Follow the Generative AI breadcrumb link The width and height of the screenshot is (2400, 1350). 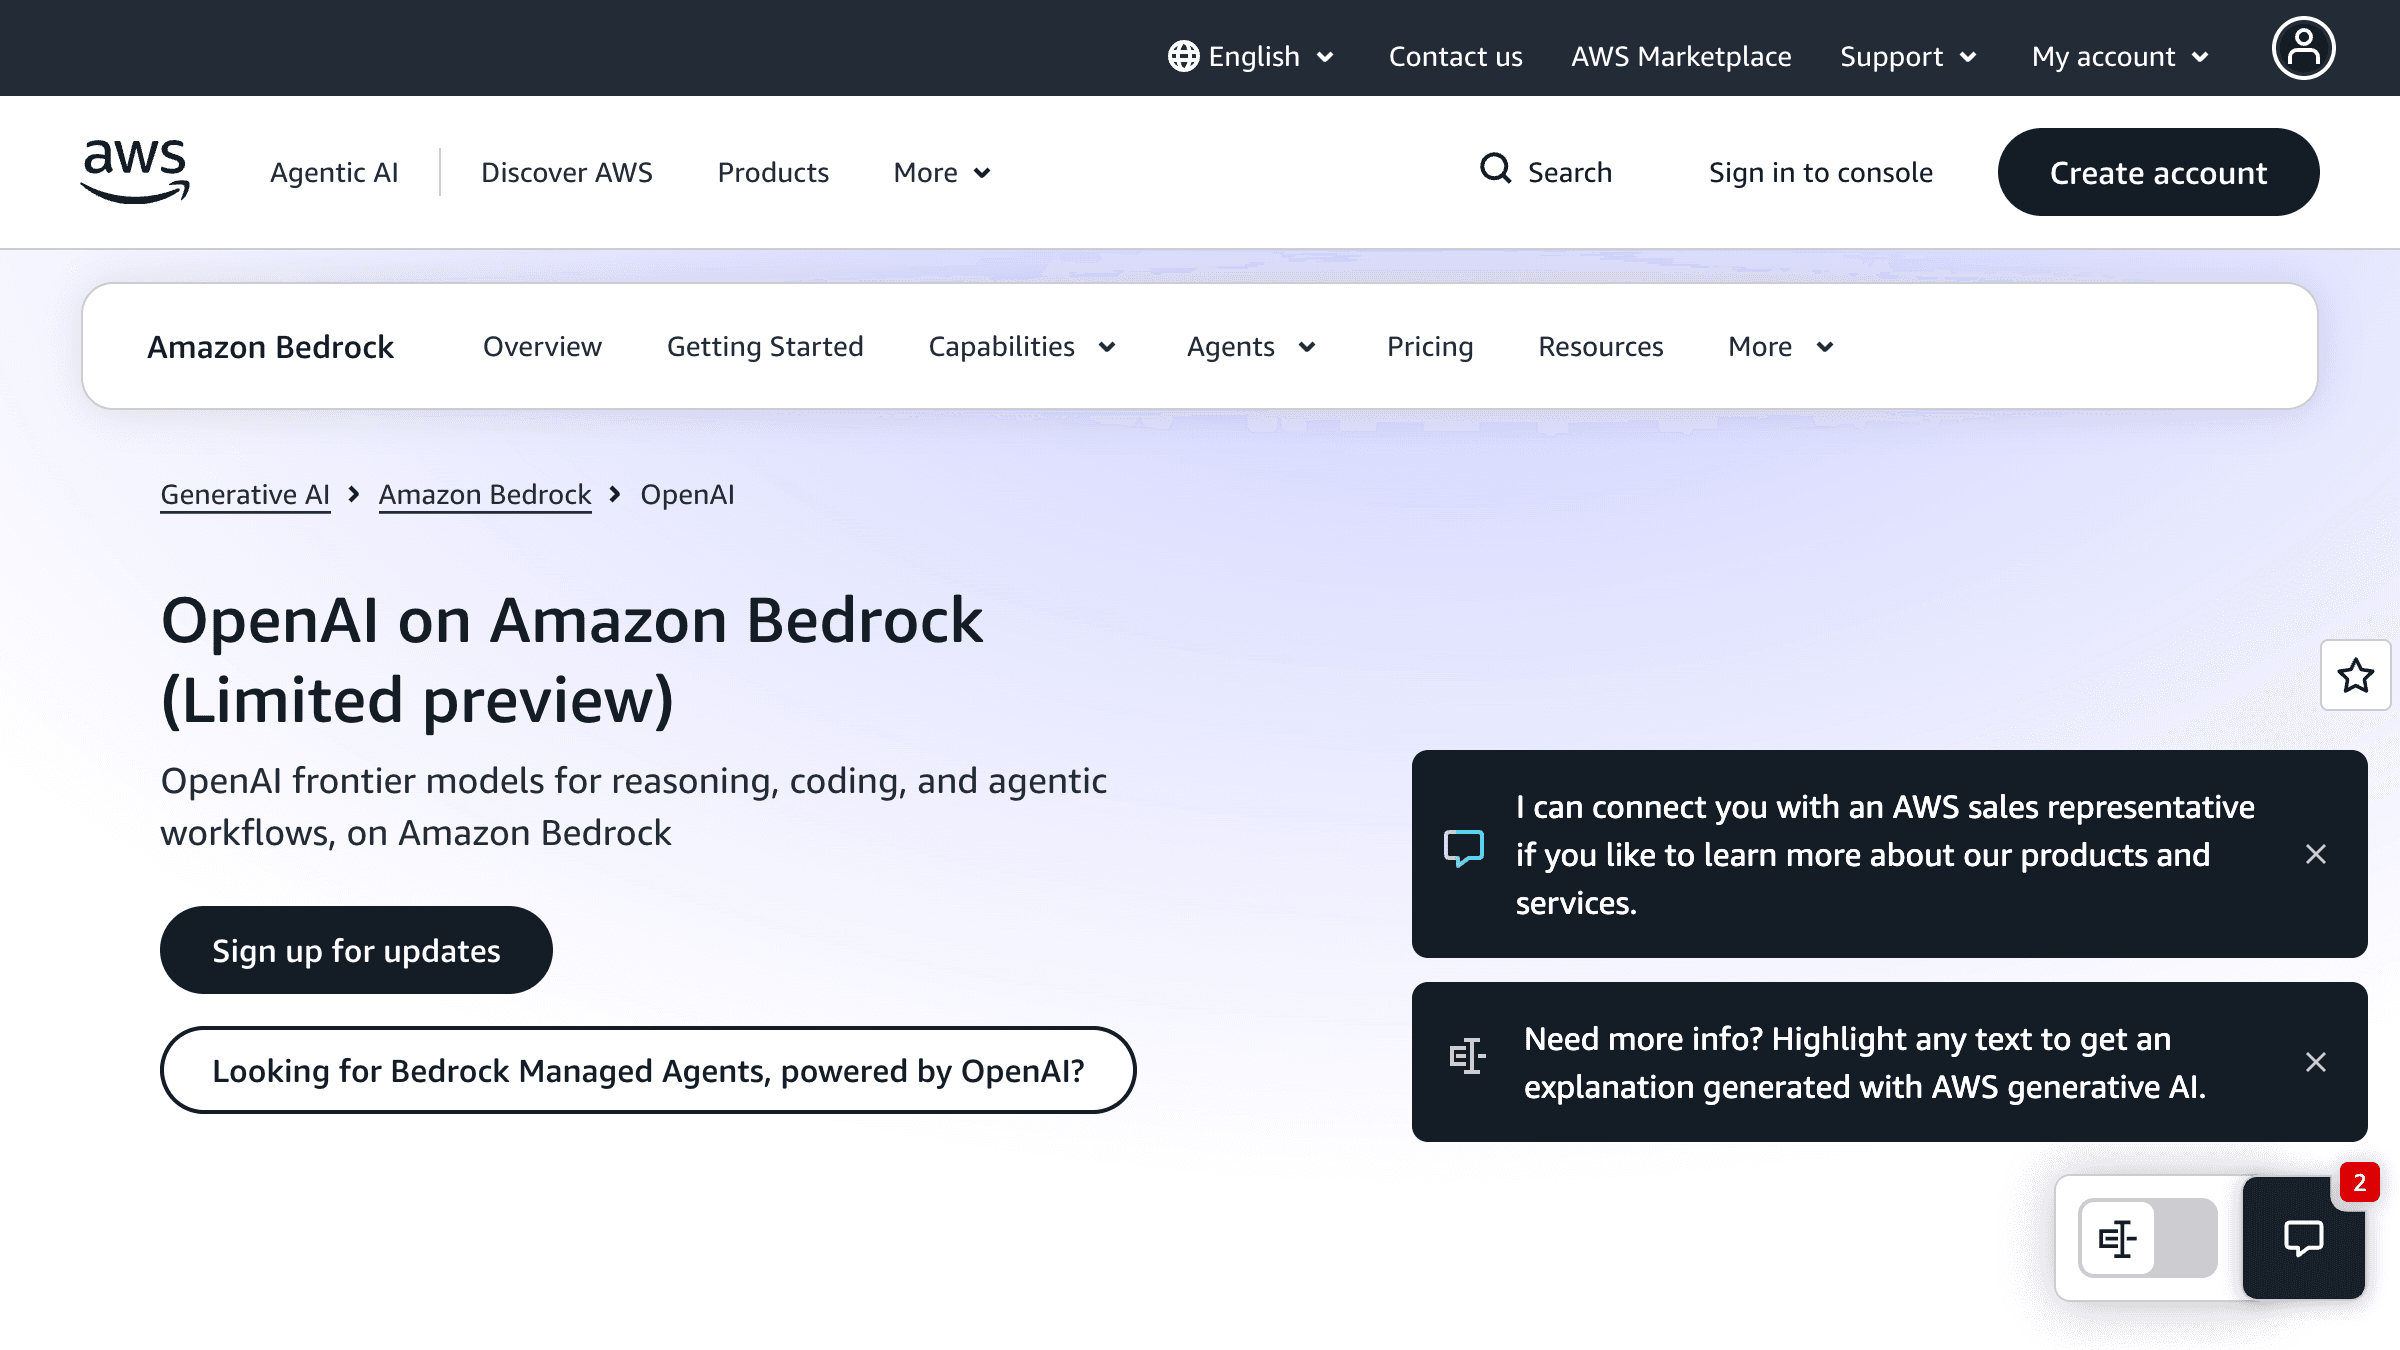pos(245,494)
